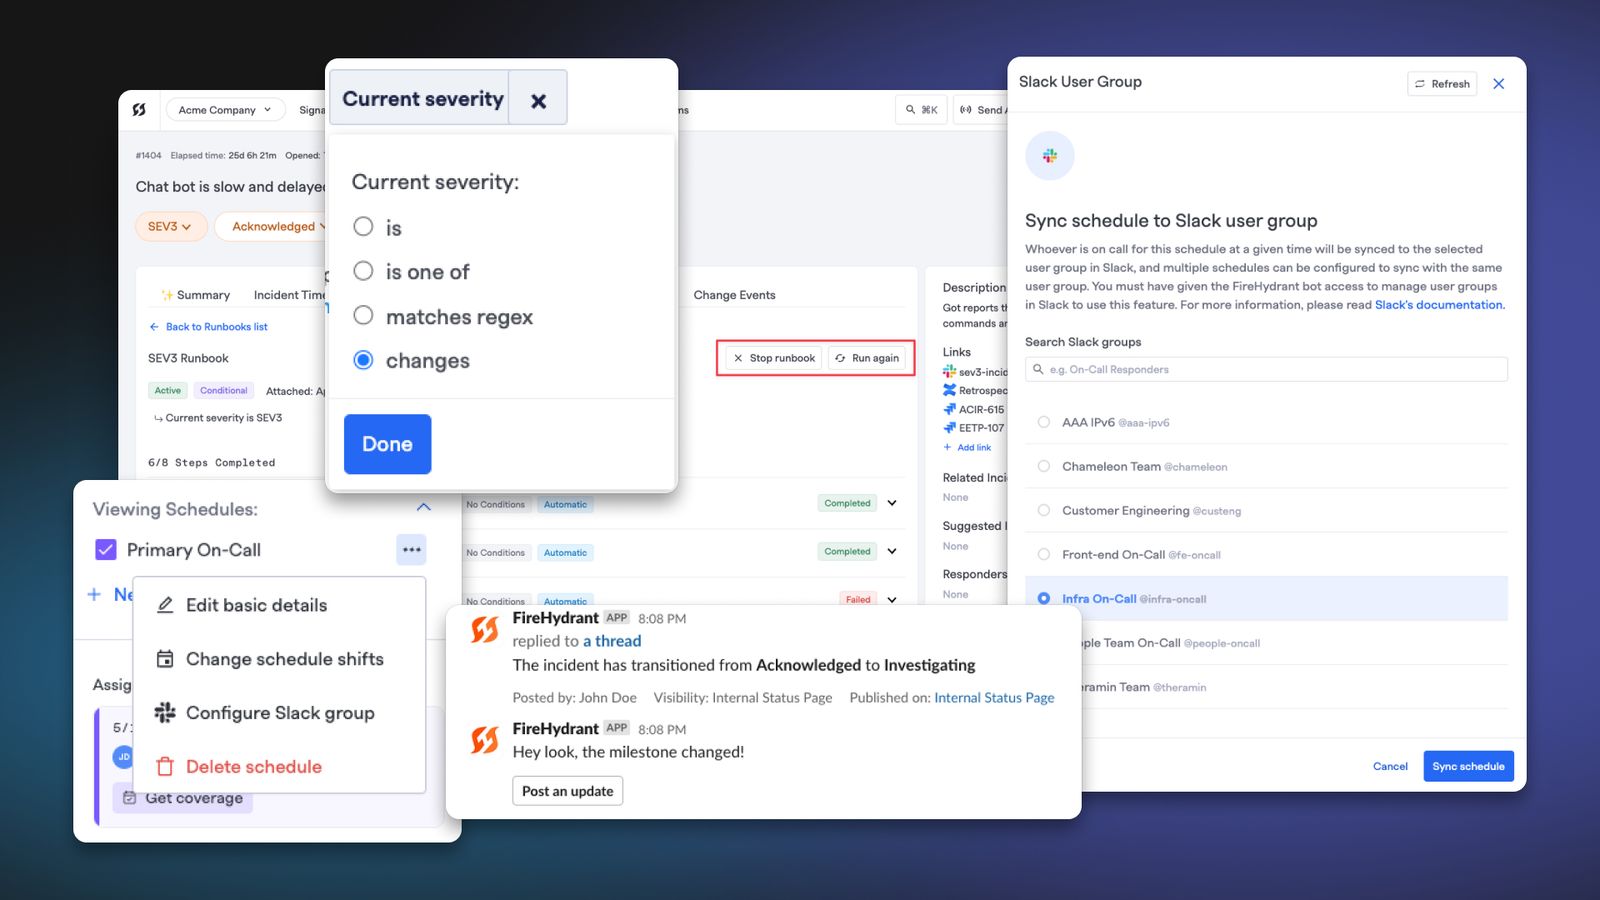
Task: Choose Configure Slack group
Action: [279, 713]
